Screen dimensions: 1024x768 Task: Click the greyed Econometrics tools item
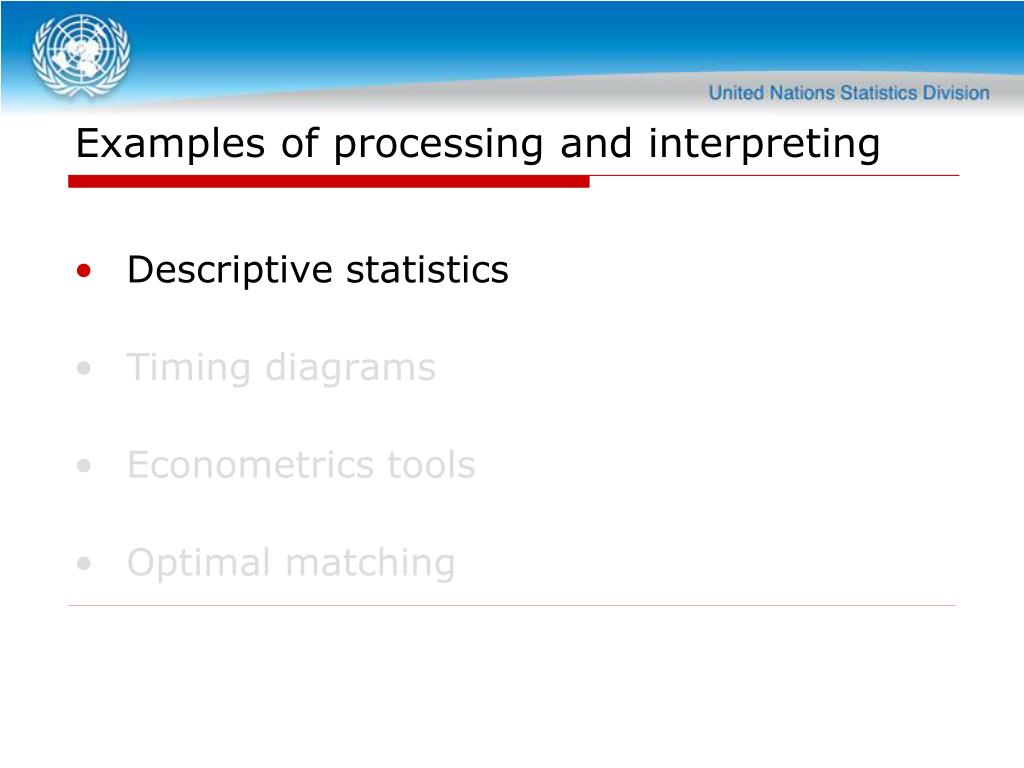(x=301, y=465)
